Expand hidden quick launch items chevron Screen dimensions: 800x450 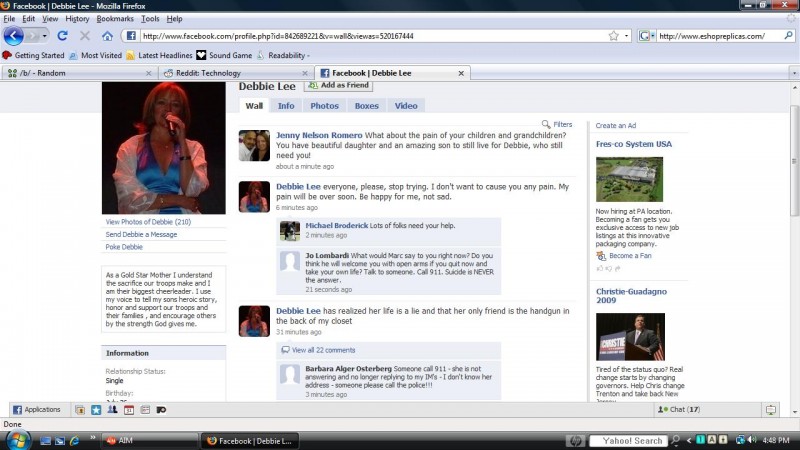92,438
